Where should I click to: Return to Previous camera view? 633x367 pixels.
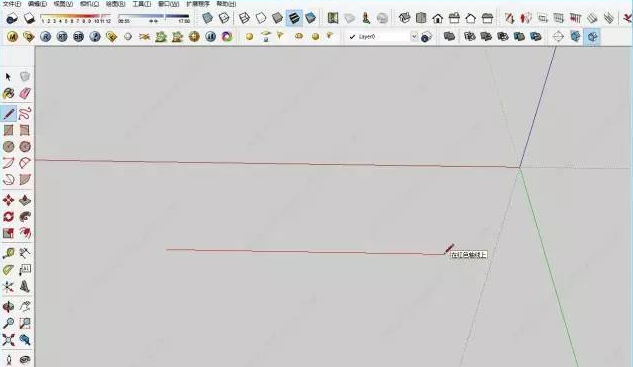(x=25, y=340)
